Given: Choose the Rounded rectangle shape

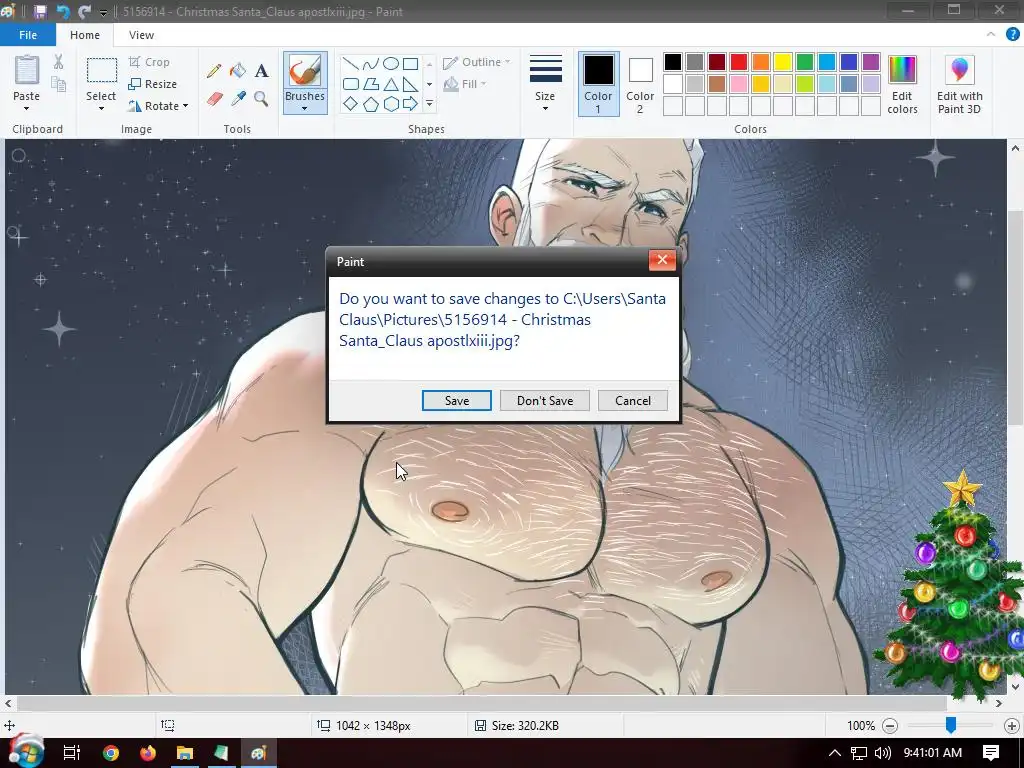Looking at the screenshot, I should 351,84.
